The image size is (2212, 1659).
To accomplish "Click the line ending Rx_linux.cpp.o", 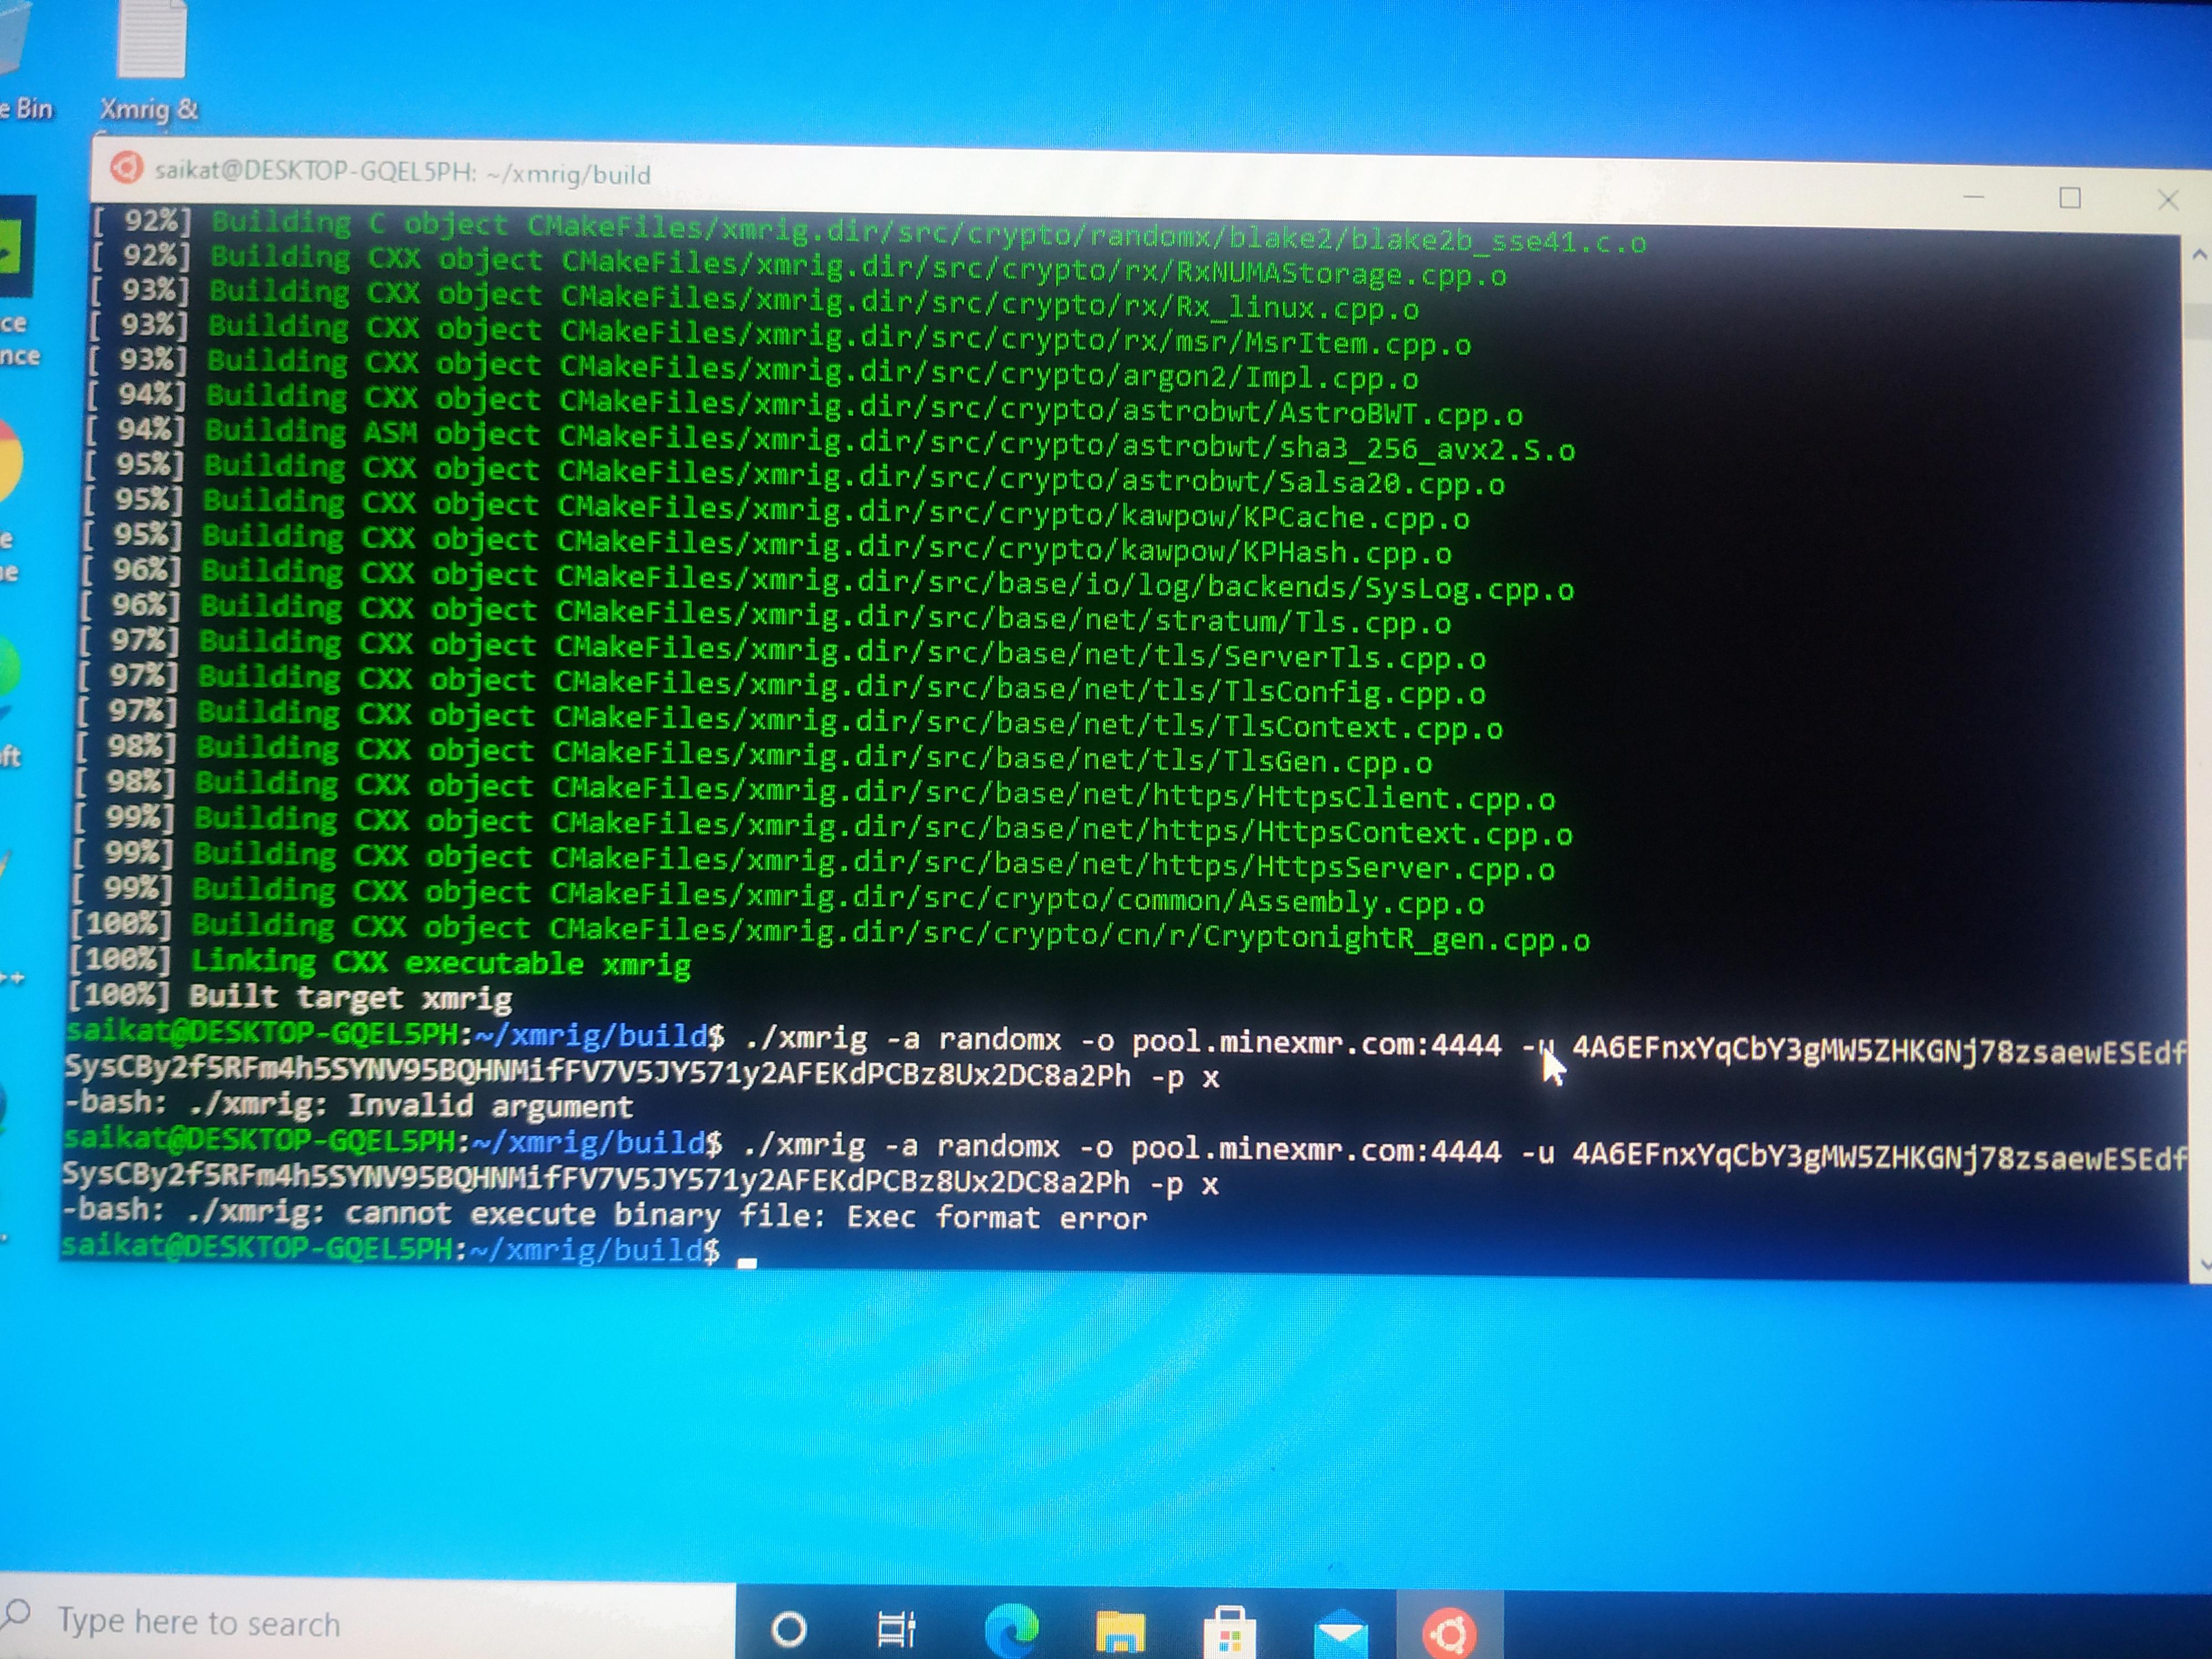I will tap(755, 300).
